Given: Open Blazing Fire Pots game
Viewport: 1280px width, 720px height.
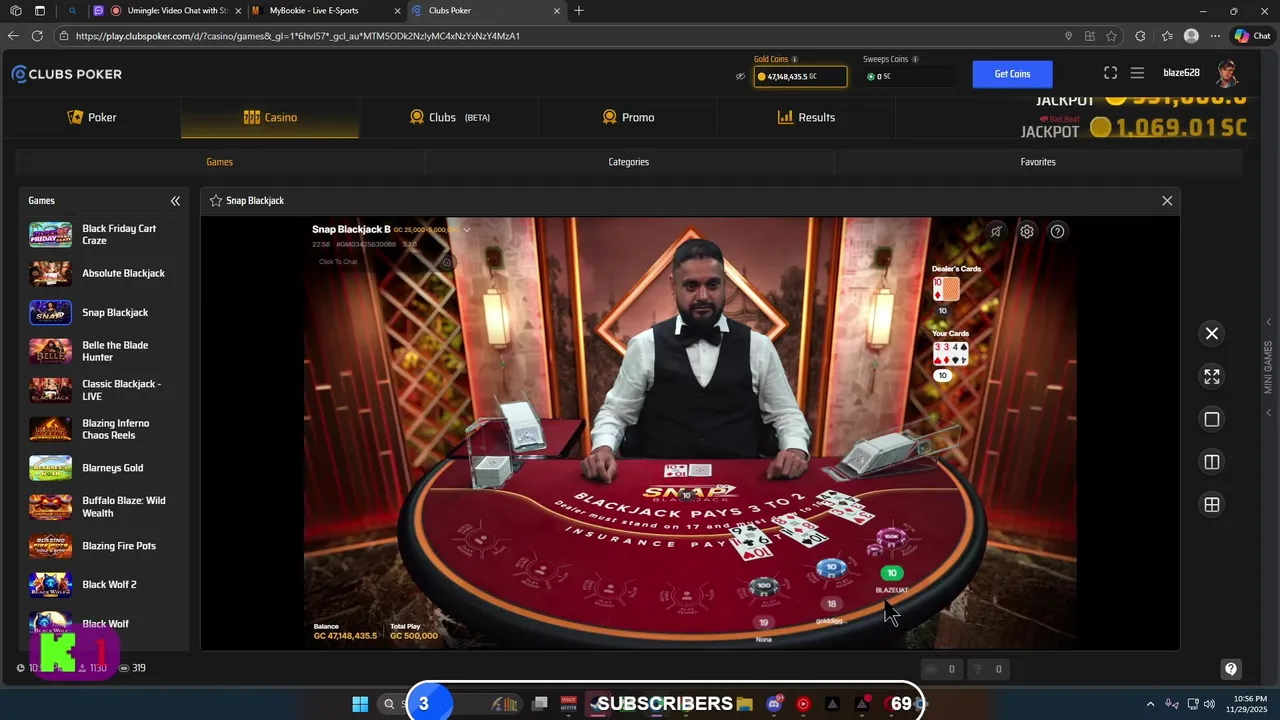Looking at the screenshot, I should [x=102, y=546].
